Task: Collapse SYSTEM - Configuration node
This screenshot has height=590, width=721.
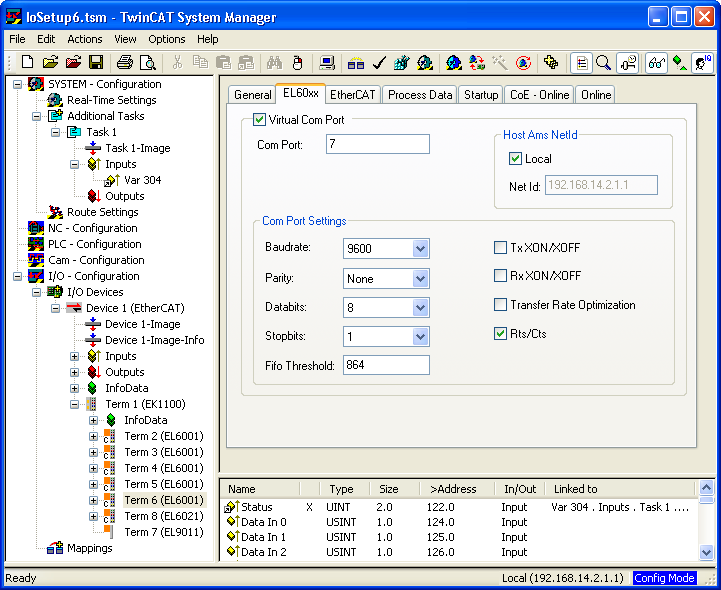Action: click(17, 84)
